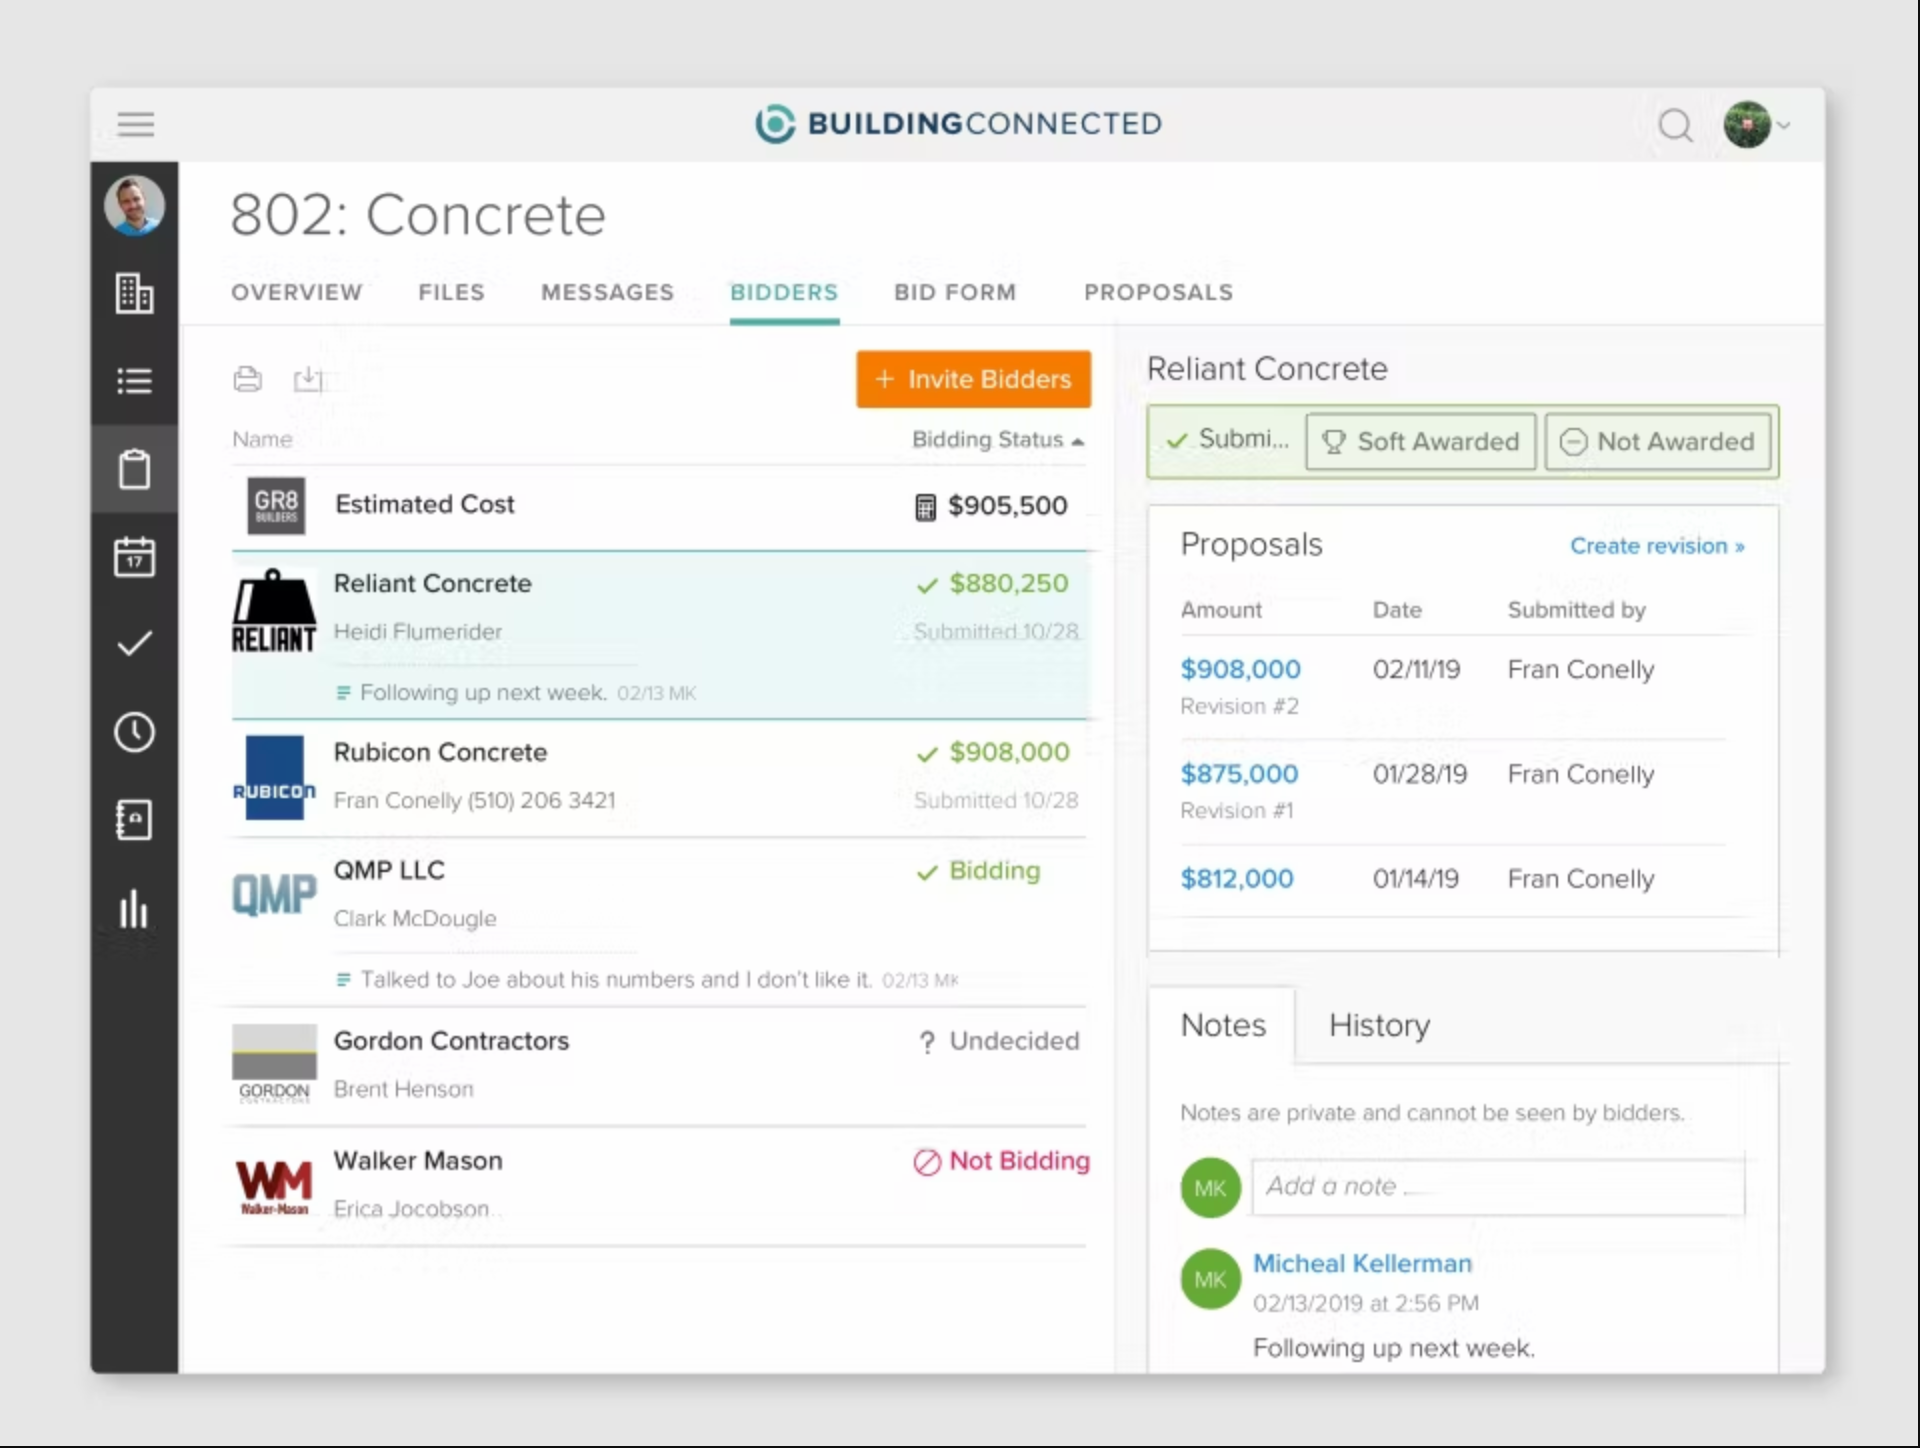Open the address book sidebar icon
The width and height of the screenshot is (1920, 1448).
pos(134,820)
